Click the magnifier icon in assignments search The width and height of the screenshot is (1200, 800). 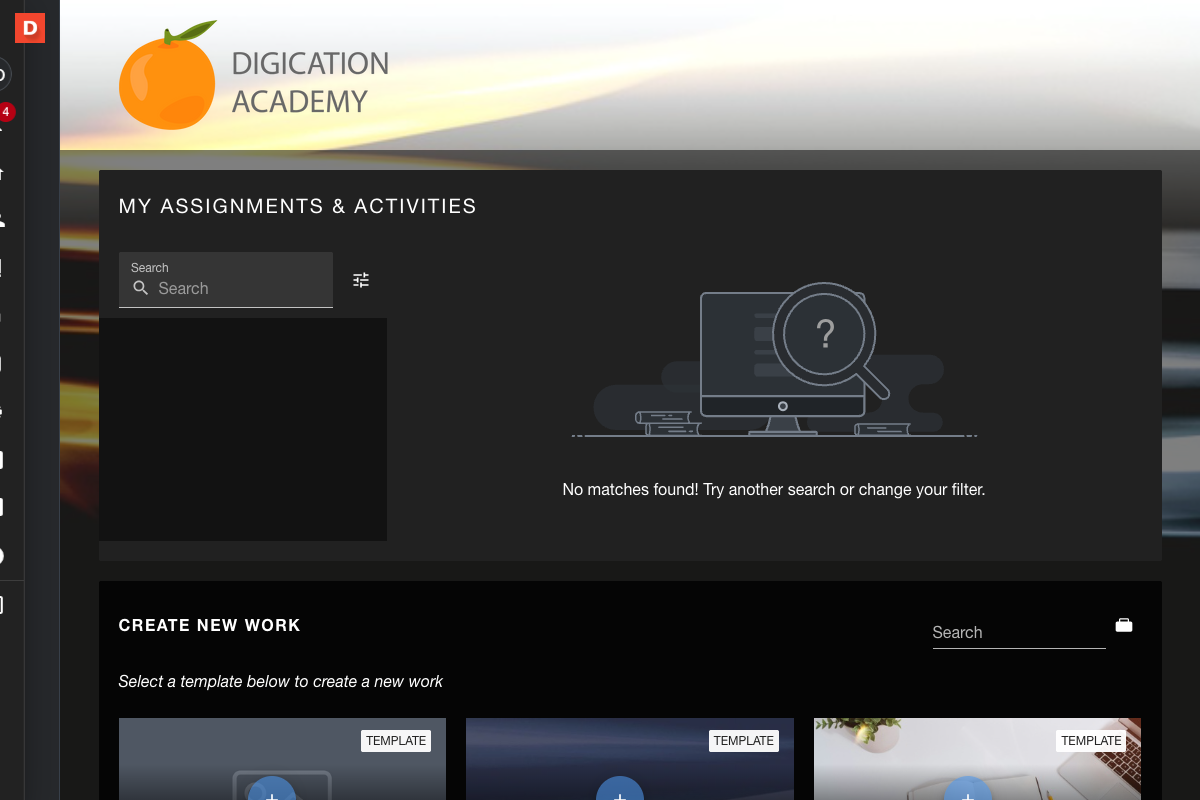[x=141, y=288]
